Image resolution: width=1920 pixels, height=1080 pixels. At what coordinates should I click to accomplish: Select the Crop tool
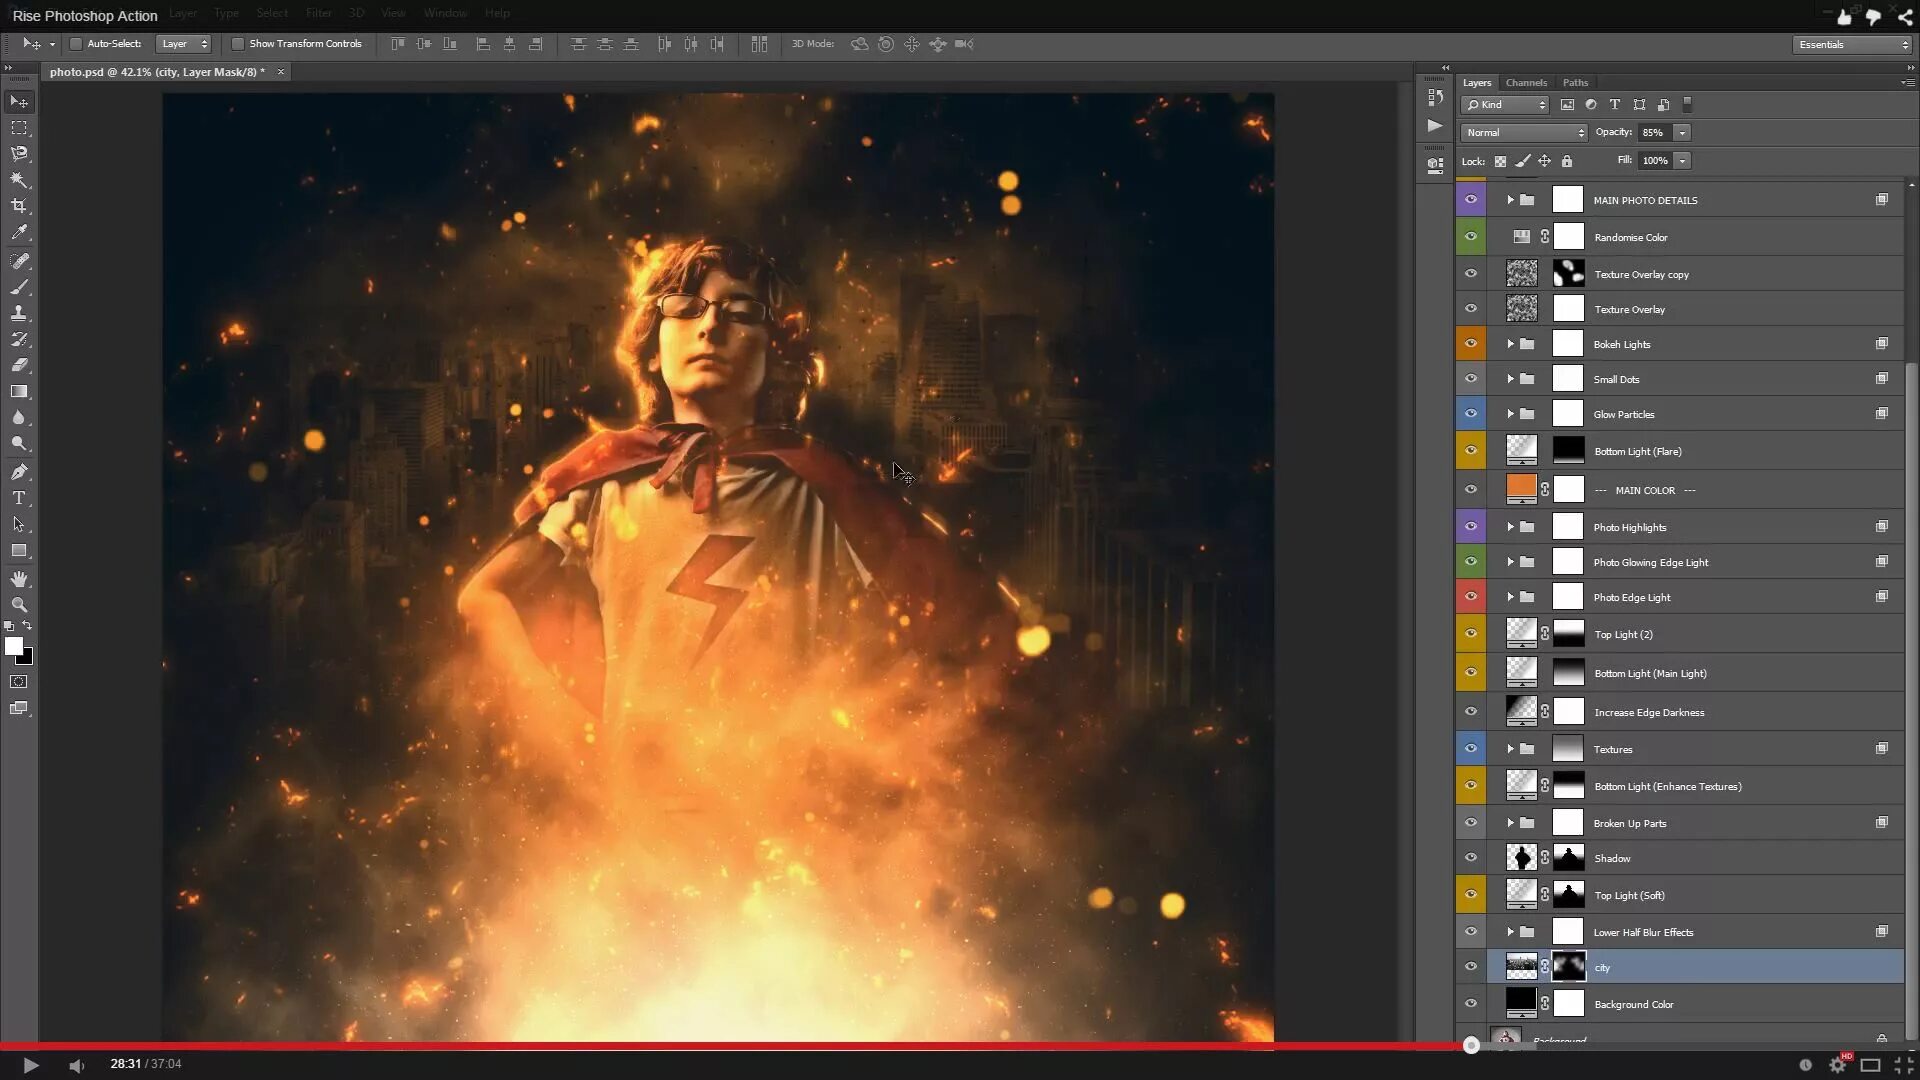(x=19, y=206)
